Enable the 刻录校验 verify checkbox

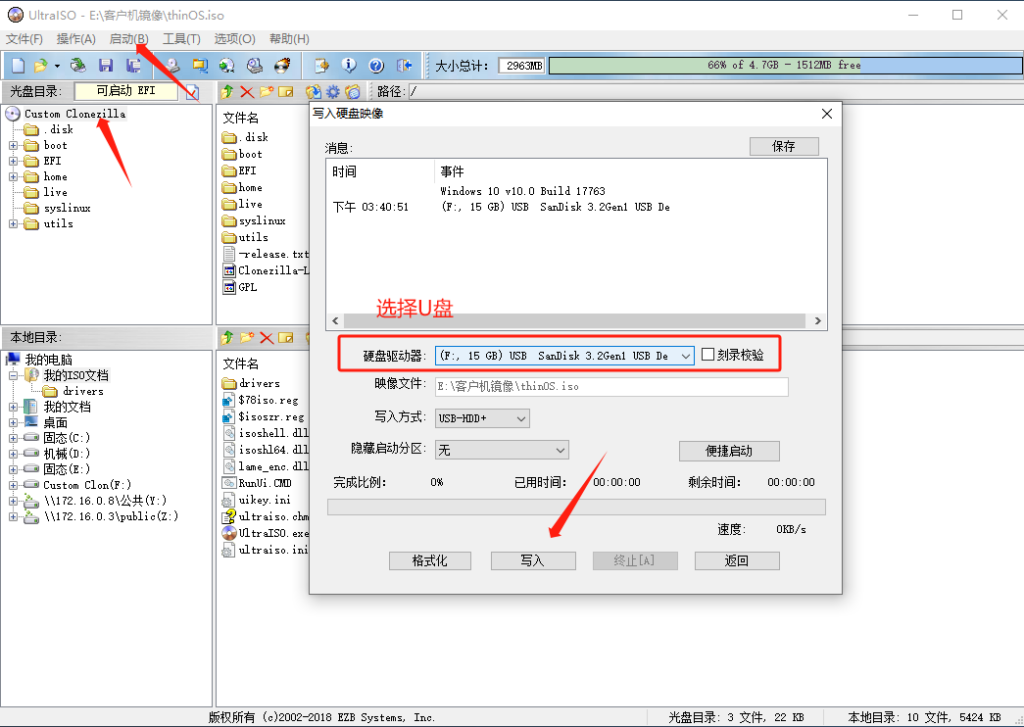(x=708, y=355)
